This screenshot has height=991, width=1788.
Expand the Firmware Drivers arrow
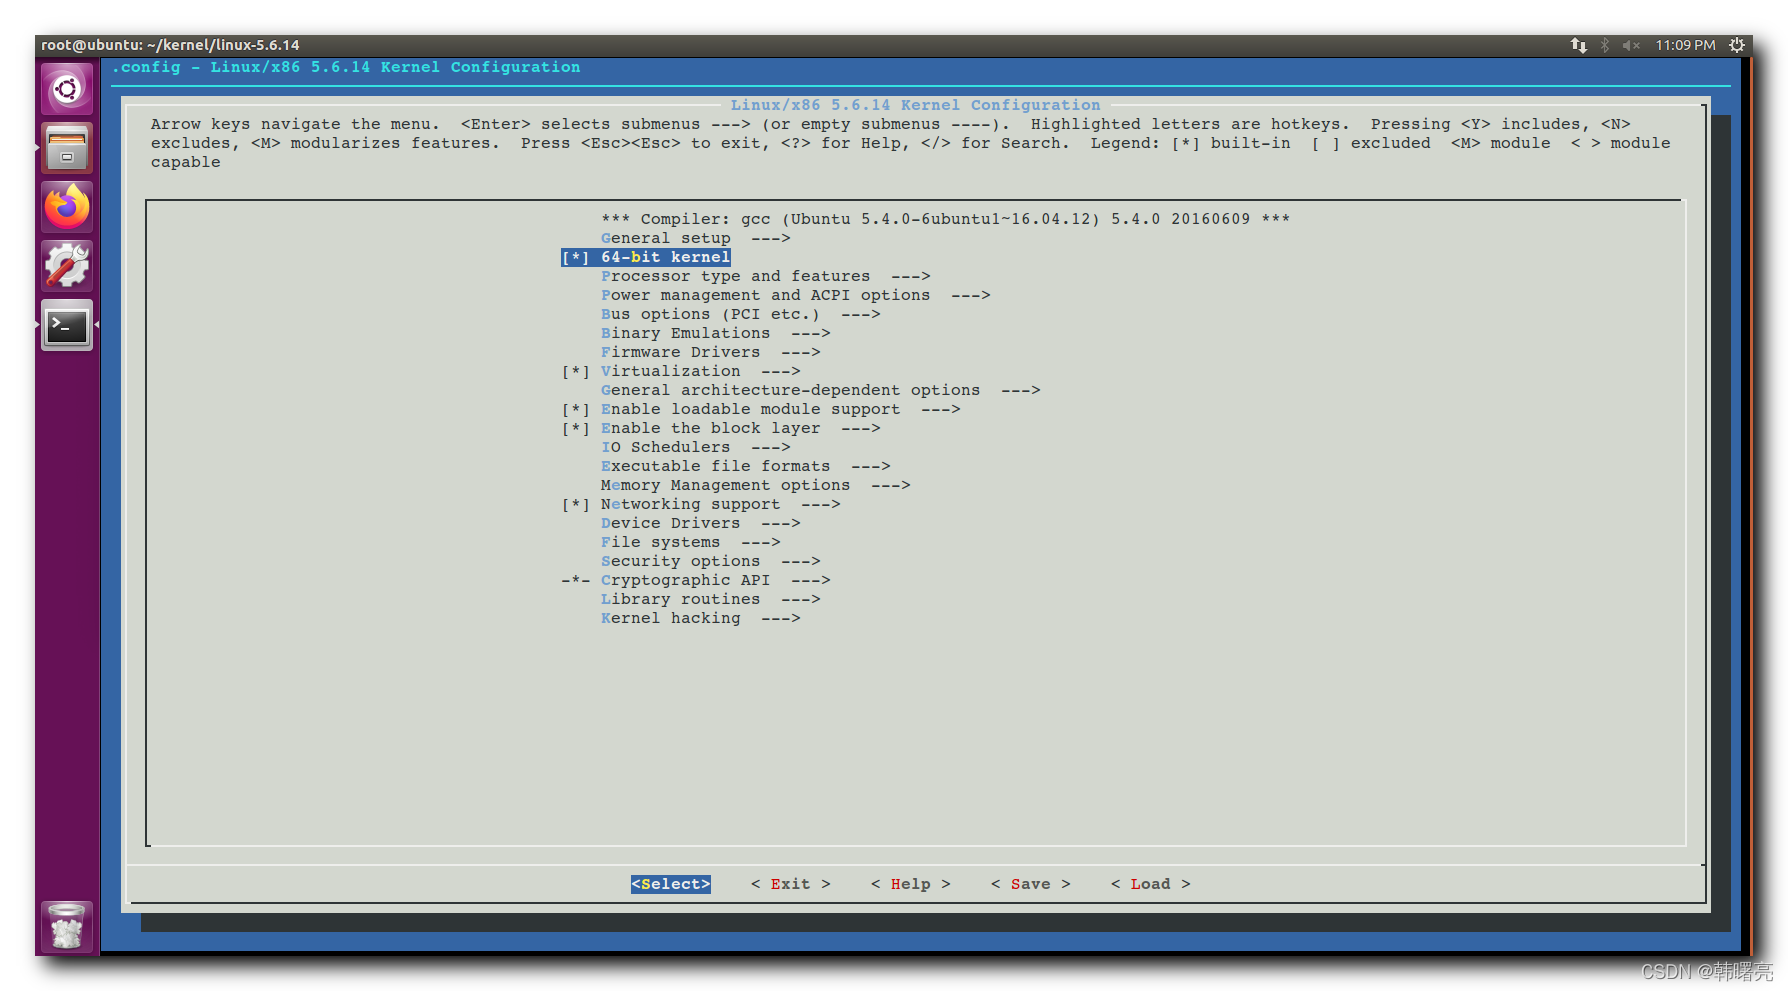(x=801, y=352)
